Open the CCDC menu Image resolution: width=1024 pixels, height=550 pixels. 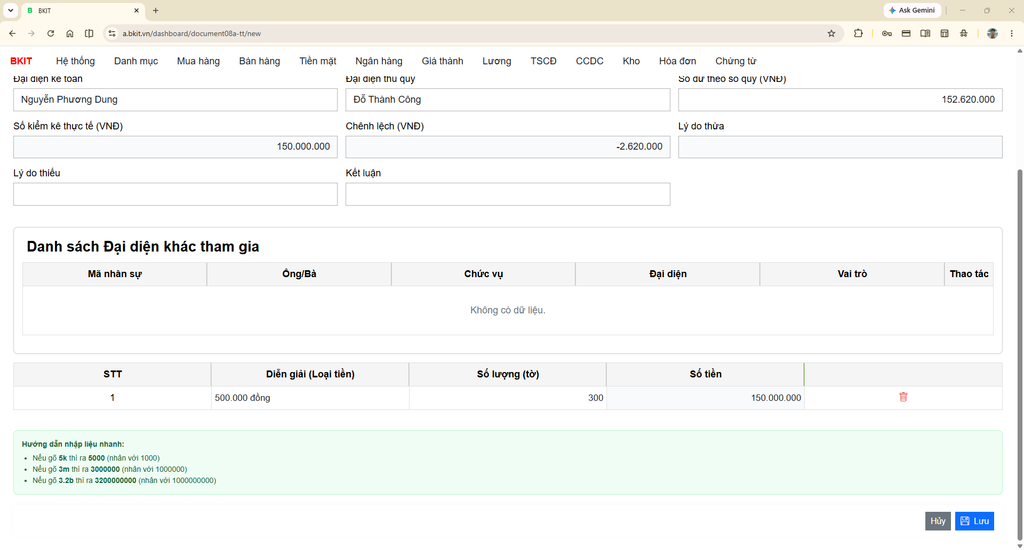point(589,61)
